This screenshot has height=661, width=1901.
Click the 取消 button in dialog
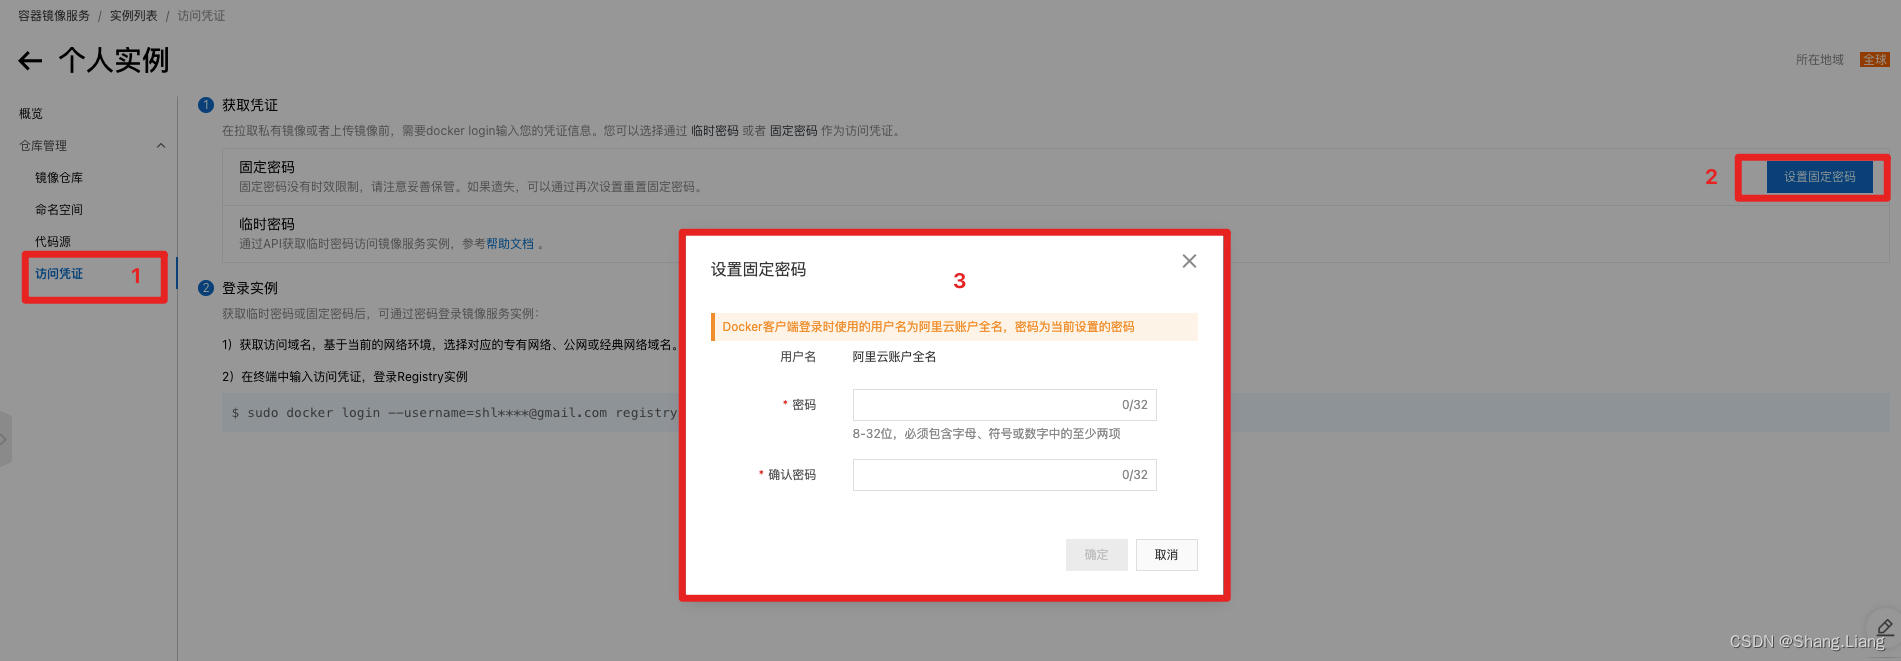click(x=1167, y=555)
